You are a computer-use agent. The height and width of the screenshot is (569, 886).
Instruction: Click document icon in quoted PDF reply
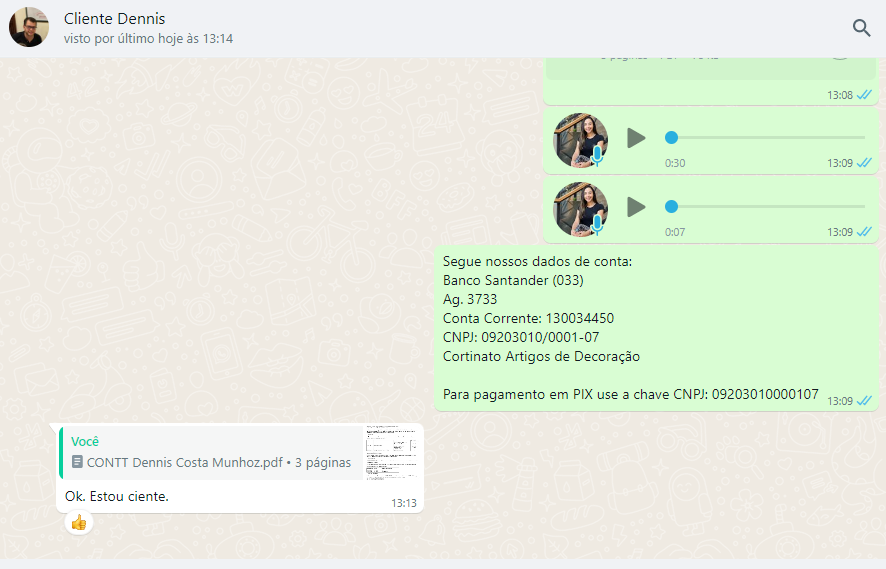click(x=77, y=462)
